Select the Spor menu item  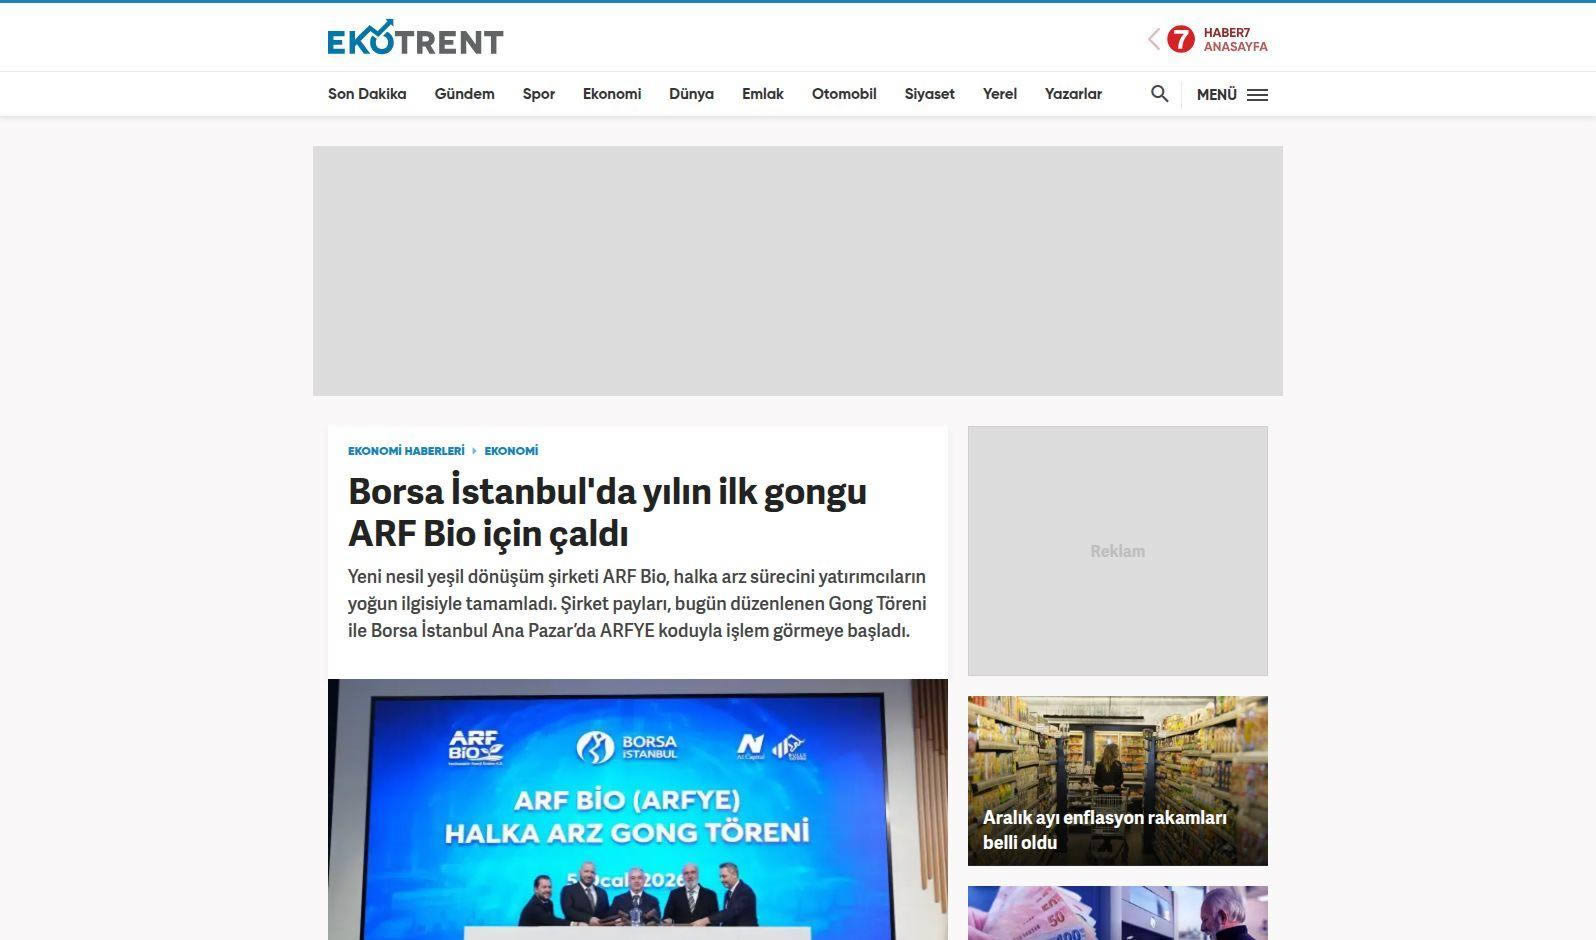(x=538, y=94)
